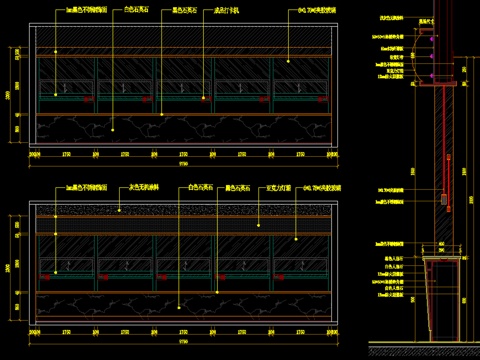Image resolution: width=480 pixels, height=360 pixels.
Task: Click the 亚克力灯箱 annotation in bottom elevation
Action: (279, 188)
